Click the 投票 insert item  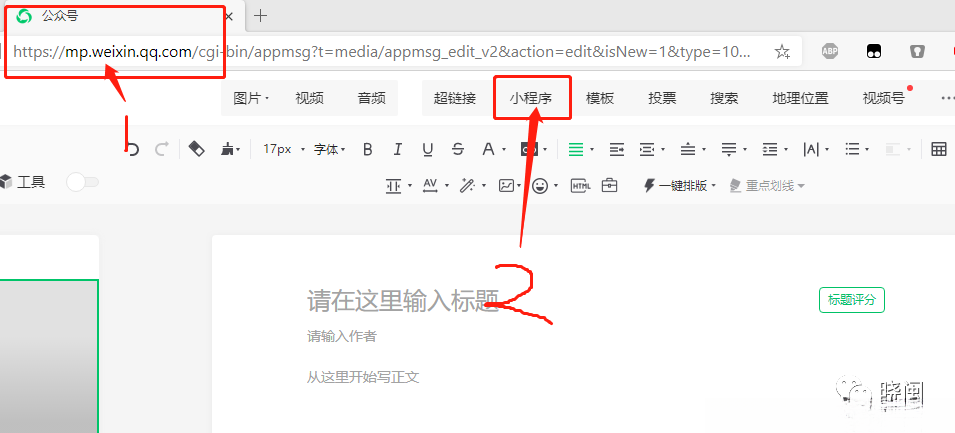(x=662, y=98)
